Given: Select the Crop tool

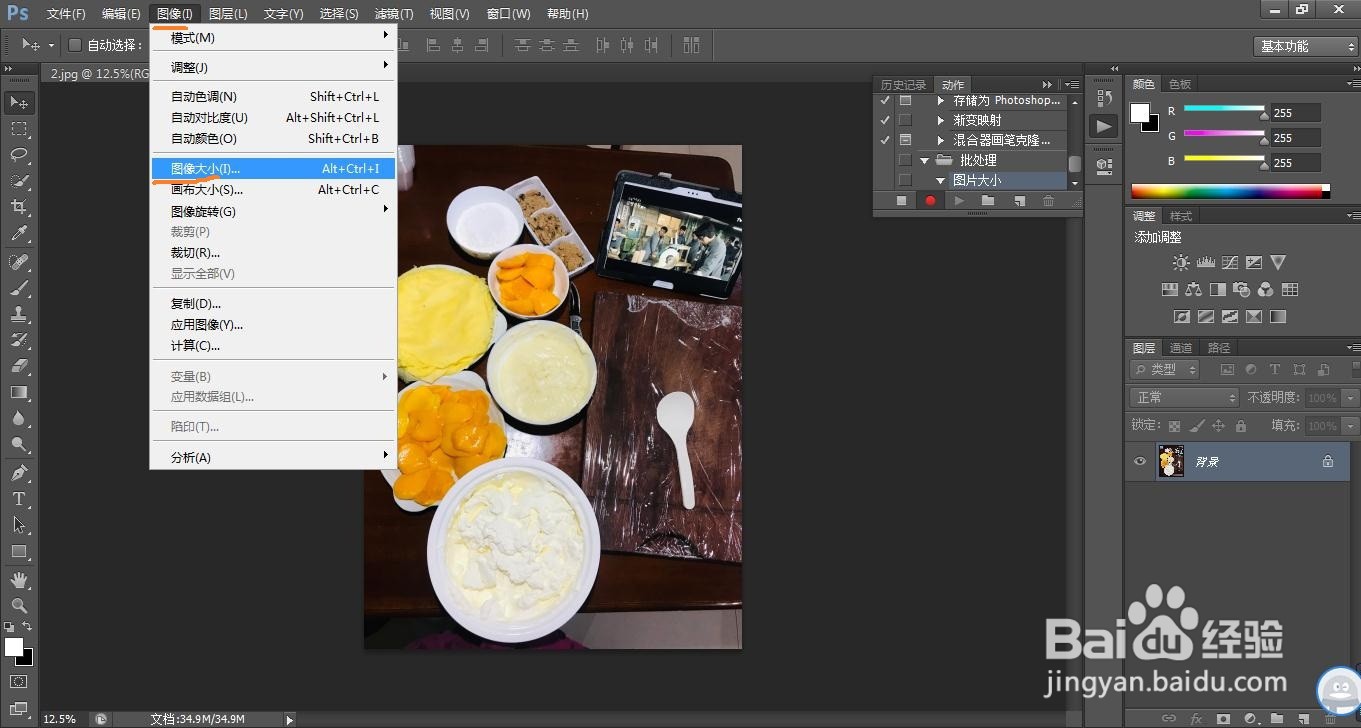Looking at the screenshot, I should [19, 207].
